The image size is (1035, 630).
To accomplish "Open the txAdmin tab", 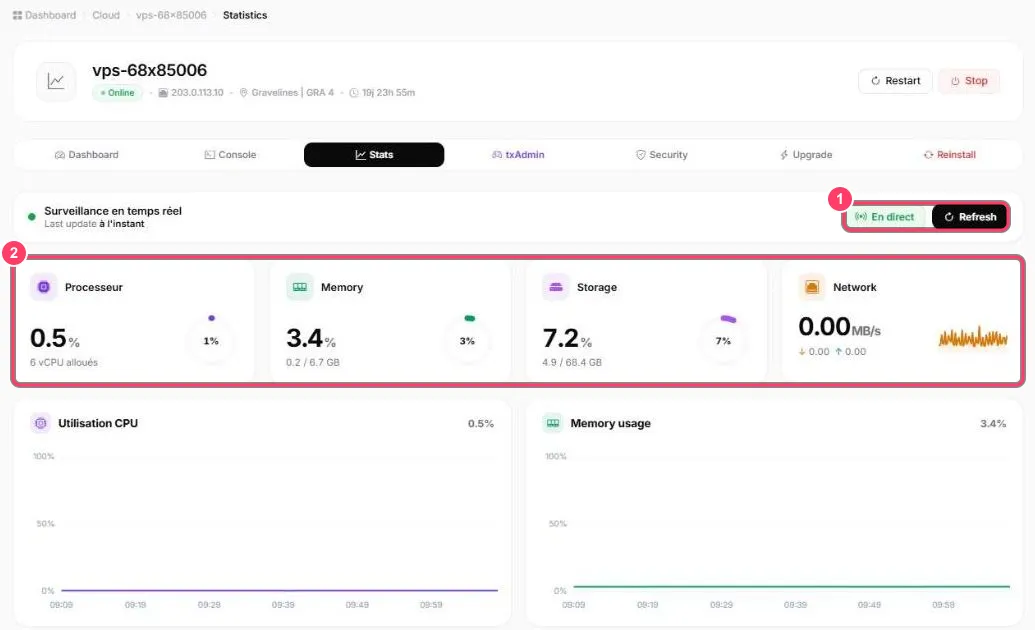I will (x=518, y=155).
